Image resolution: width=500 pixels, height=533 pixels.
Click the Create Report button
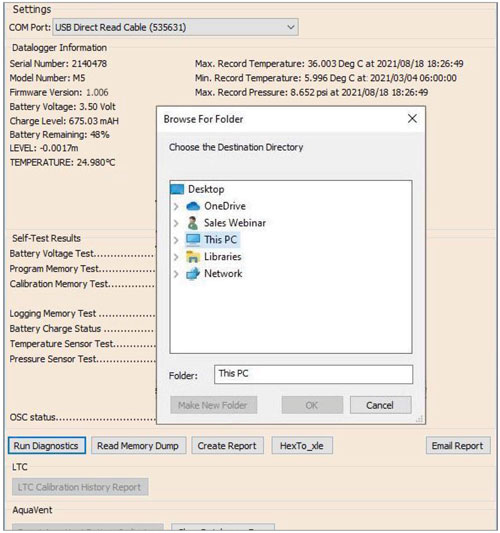click(227, 446)
